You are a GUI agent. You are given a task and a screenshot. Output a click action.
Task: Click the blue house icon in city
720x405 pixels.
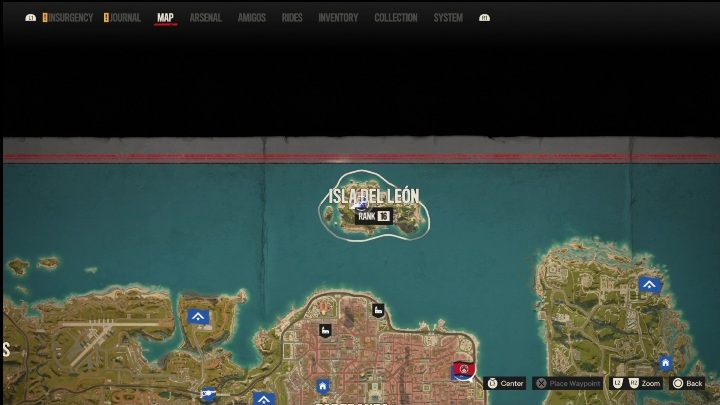[322, 386]
